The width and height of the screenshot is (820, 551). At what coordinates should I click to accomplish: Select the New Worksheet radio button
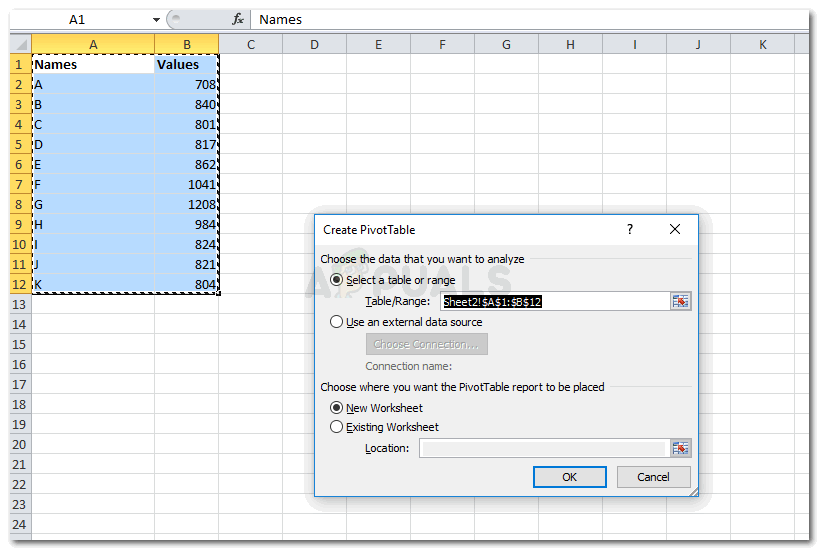336,408
